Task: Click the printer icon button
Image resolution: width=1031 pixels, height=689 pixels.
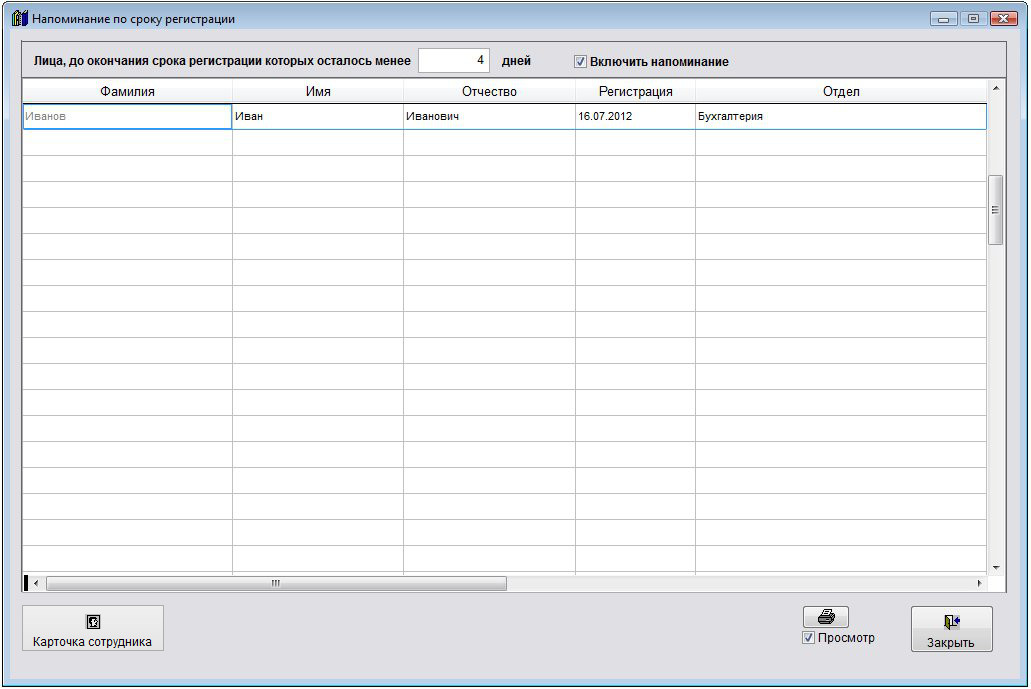Action: [826, 617]
